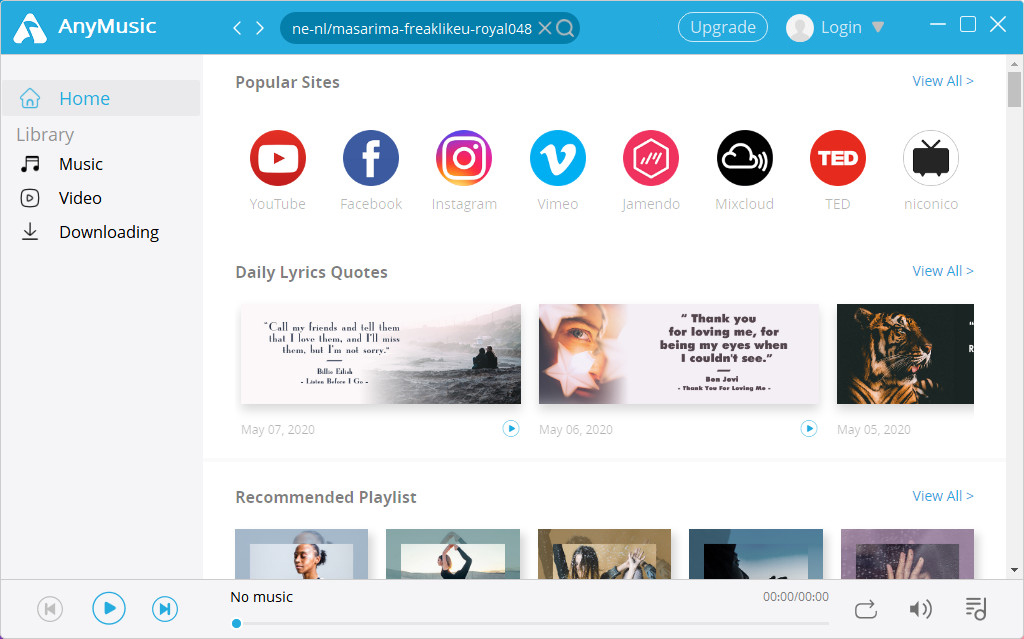Open Music library in sidebar
This screenshot has width=1024, height=639.
pos(81,164)
